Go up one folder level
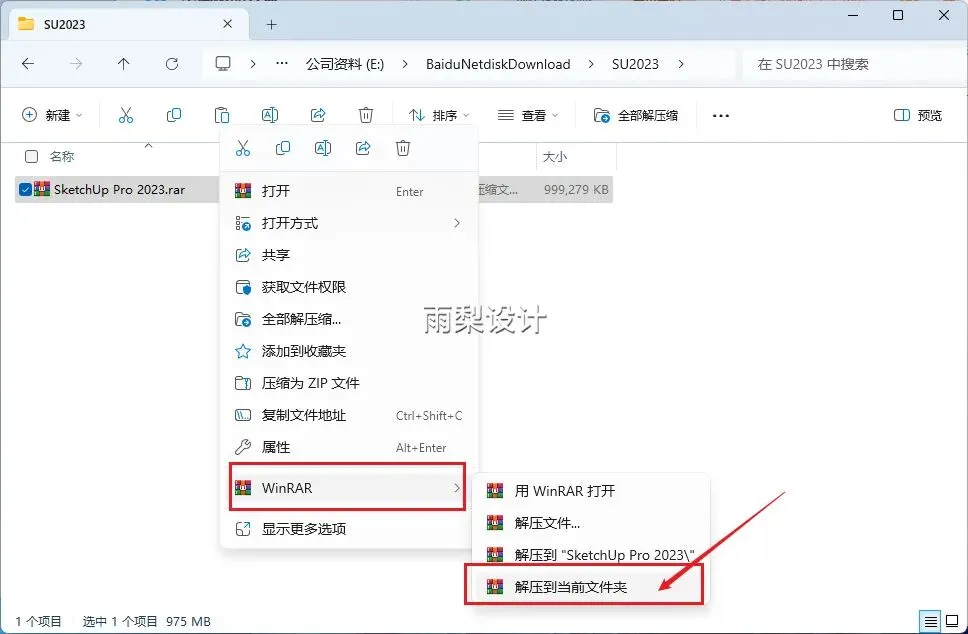The image size is (968, 634). [123, 64]
